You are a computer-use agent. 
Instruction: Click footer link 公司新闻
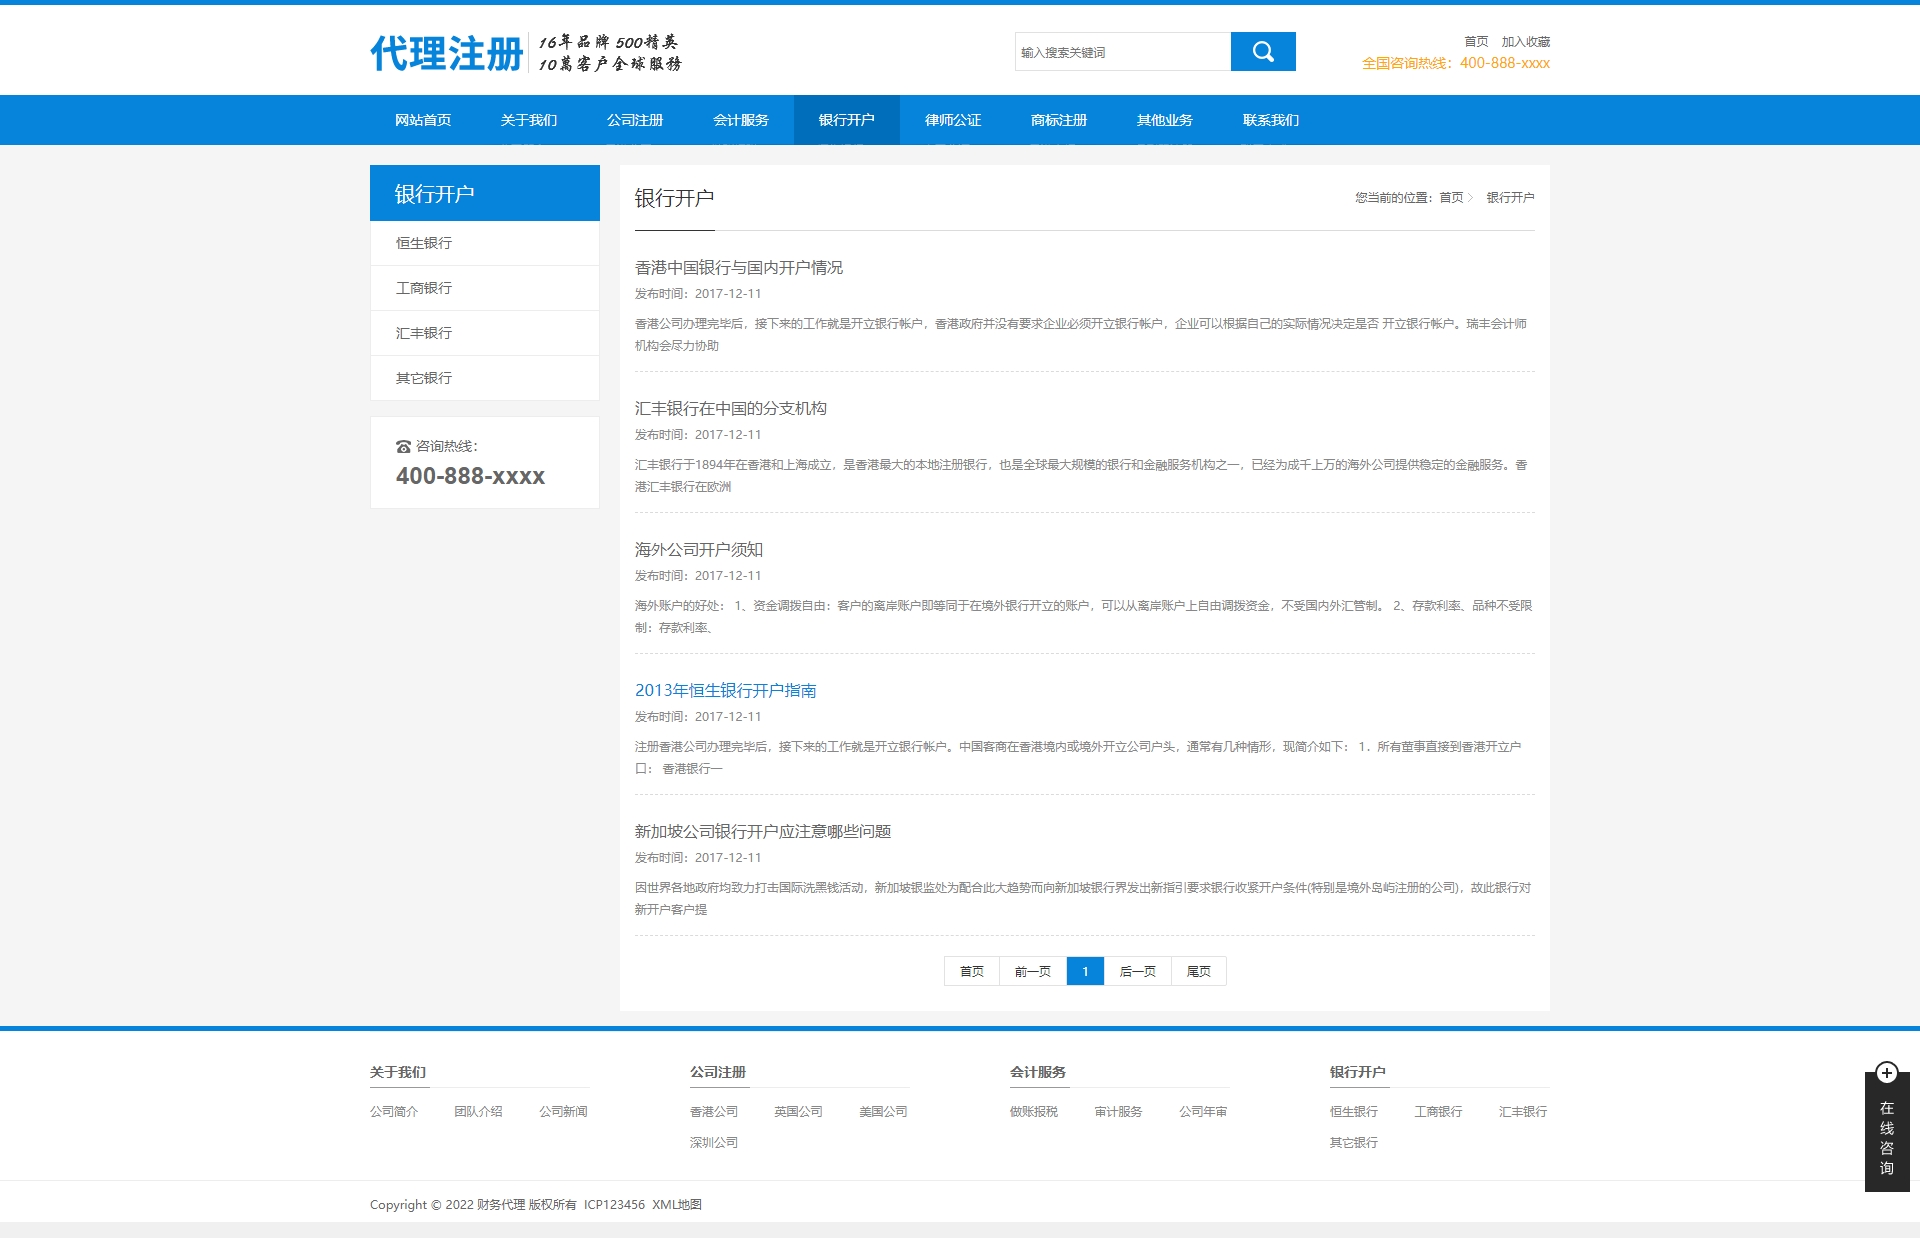[564, 1112]
